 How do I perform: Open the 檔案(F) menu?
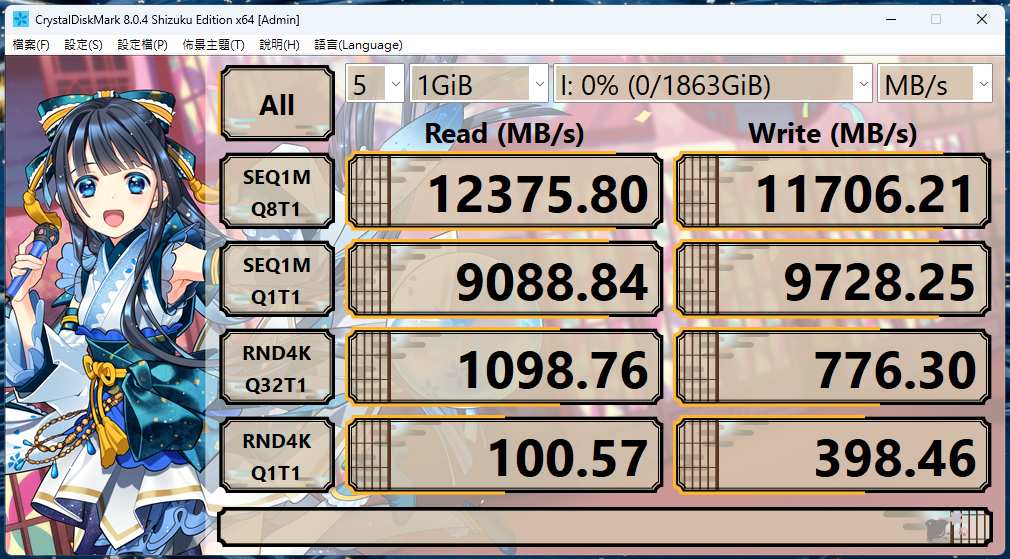tap(31, 45)
